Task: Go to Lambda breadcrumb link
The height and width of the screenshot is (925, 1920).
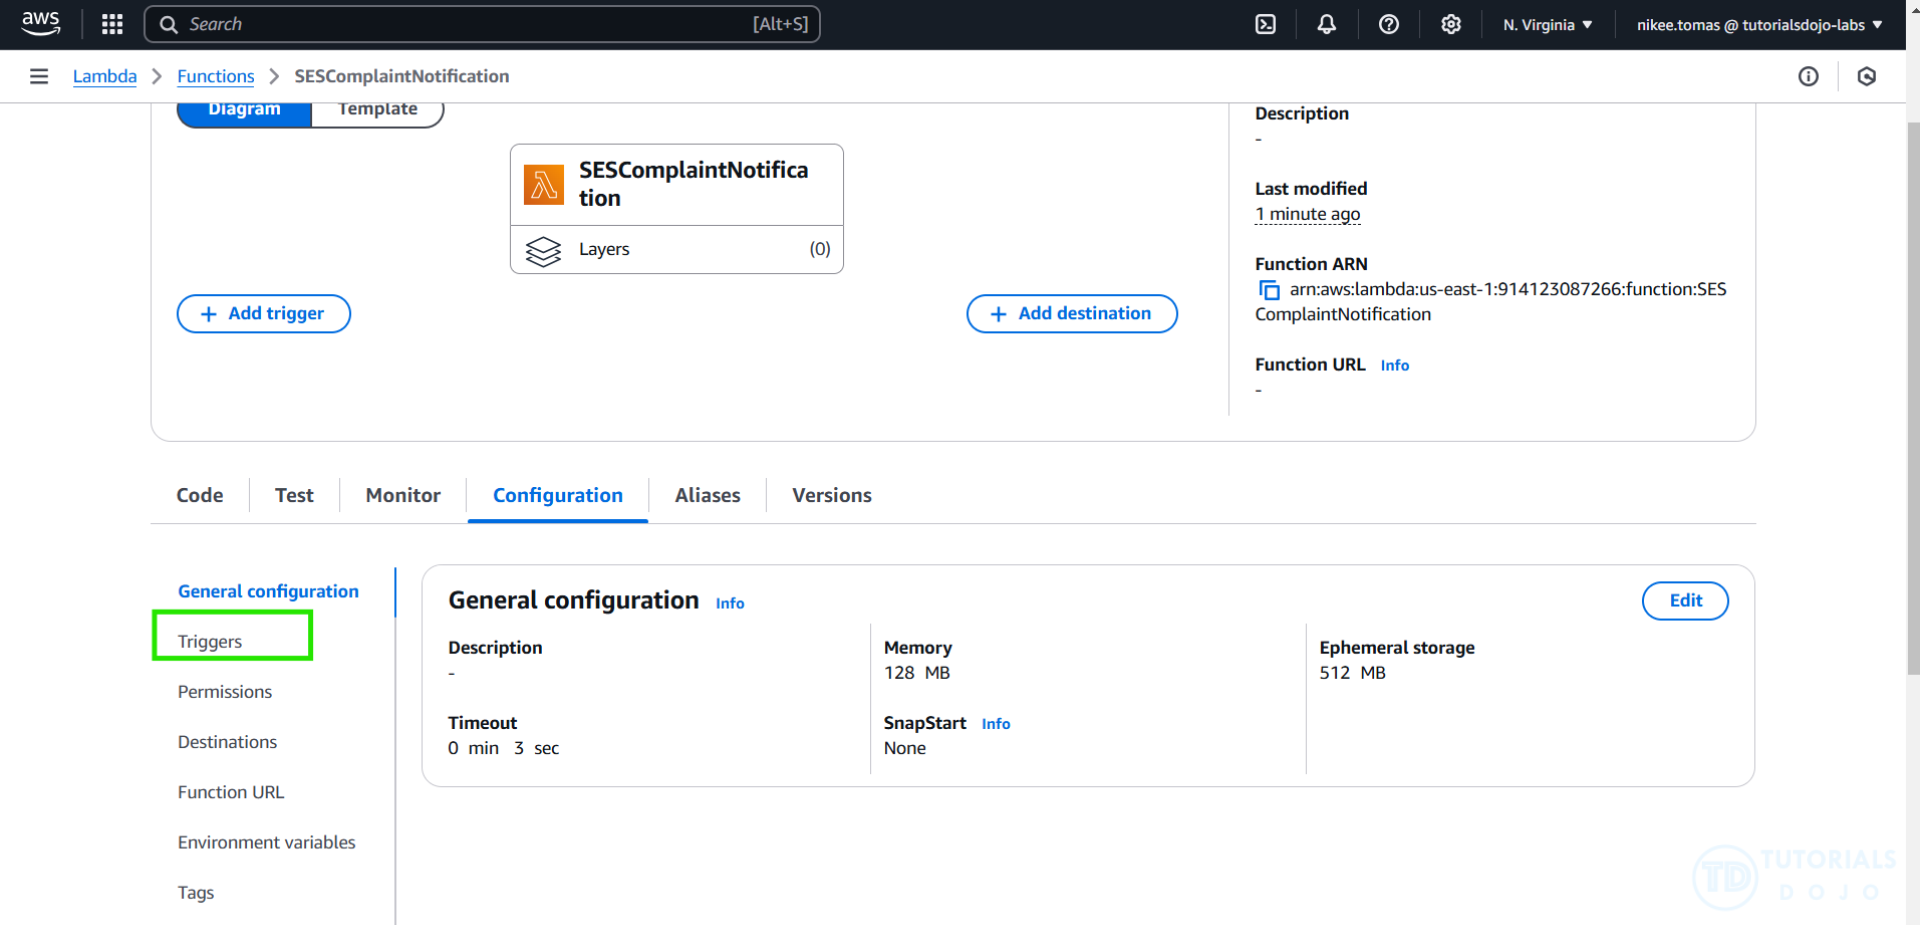Action: click(105, 76)
